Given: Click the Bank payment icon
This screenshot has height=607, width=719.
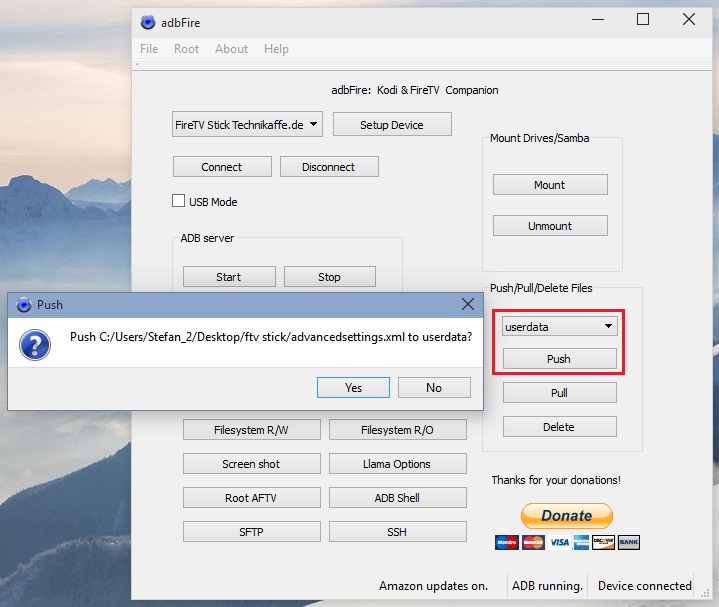Looking at the screenshot, I should click(x=629, y=542).
